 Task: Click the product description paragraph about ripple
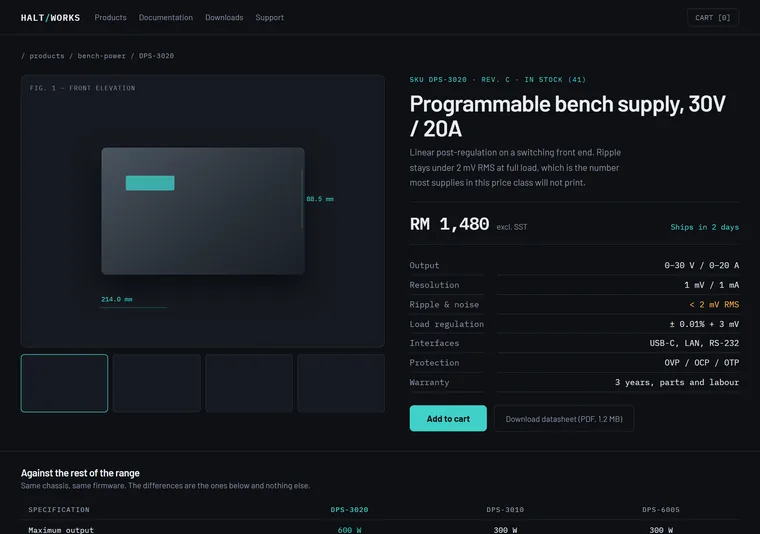pyautogui.click(x=515, y=168)
